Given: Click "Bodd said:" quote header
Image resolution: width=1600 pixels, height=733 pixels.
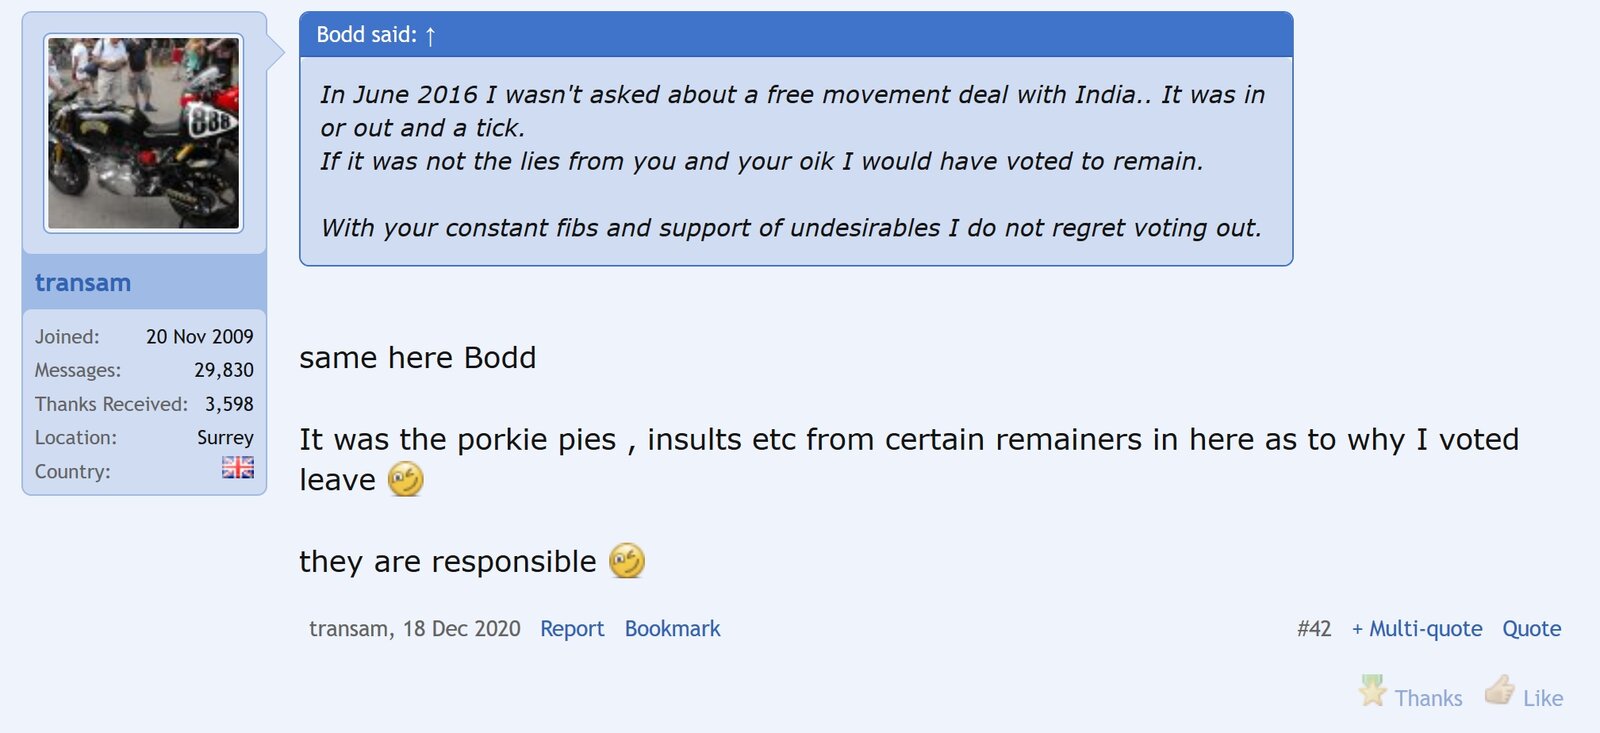Looking at the screenshot, I should click(x=366, y=35).
